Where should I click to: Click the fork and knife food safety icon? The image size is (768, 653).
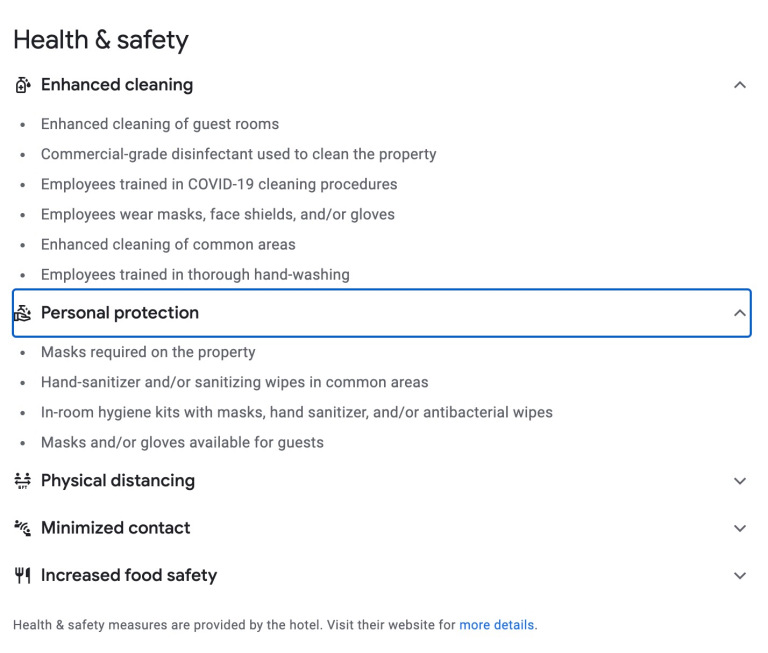click(x=22, y=576)
